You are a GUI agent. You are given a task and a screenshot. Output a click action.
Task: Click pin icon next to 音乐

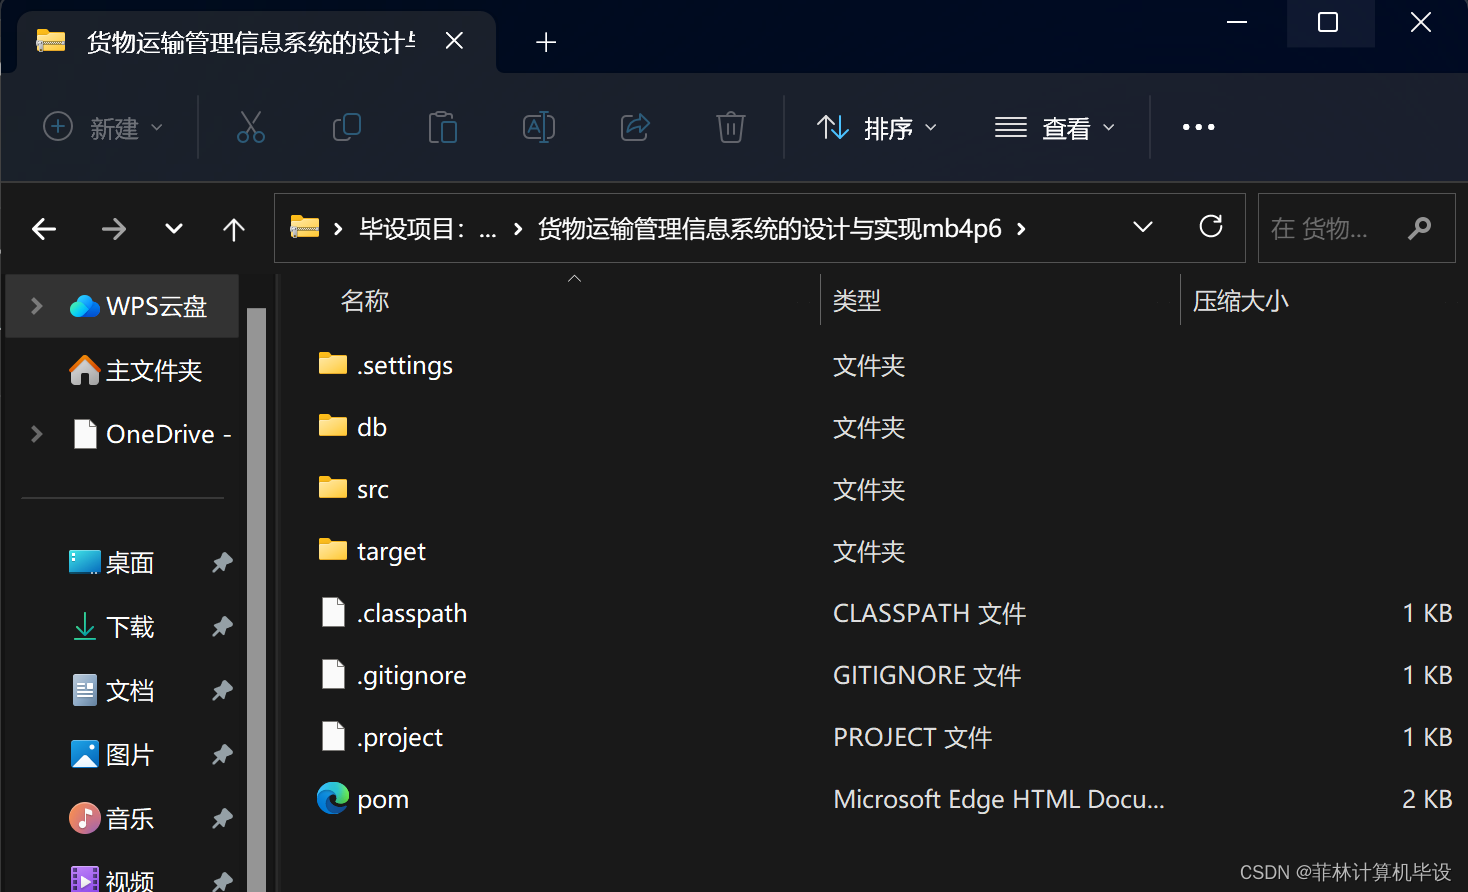coord(222,819)
